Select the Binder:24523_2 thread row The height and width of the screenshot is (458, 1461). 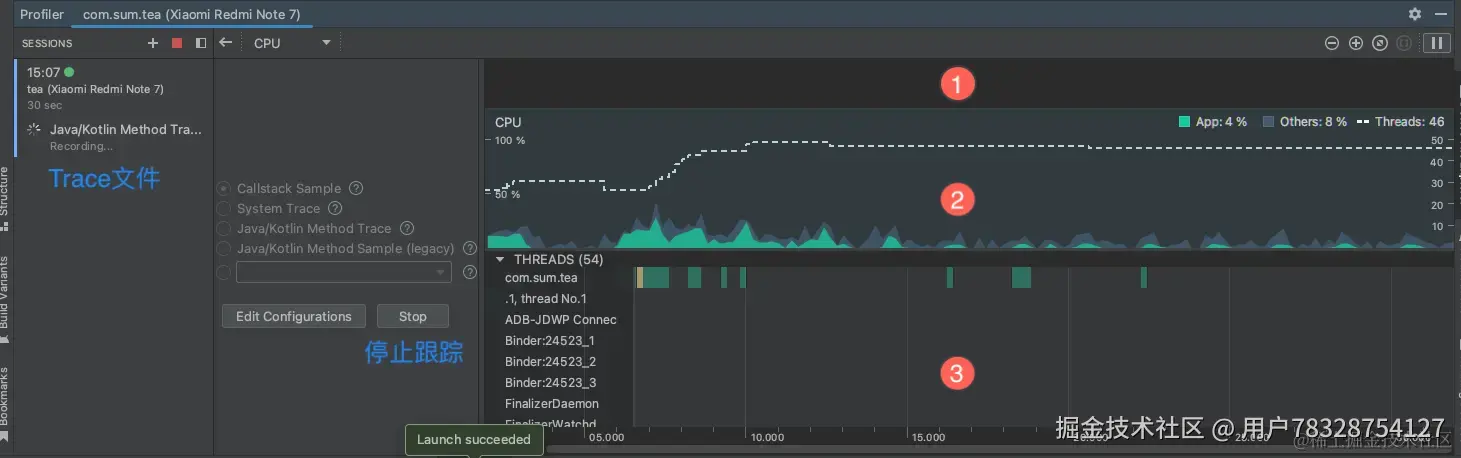point(550,362)
